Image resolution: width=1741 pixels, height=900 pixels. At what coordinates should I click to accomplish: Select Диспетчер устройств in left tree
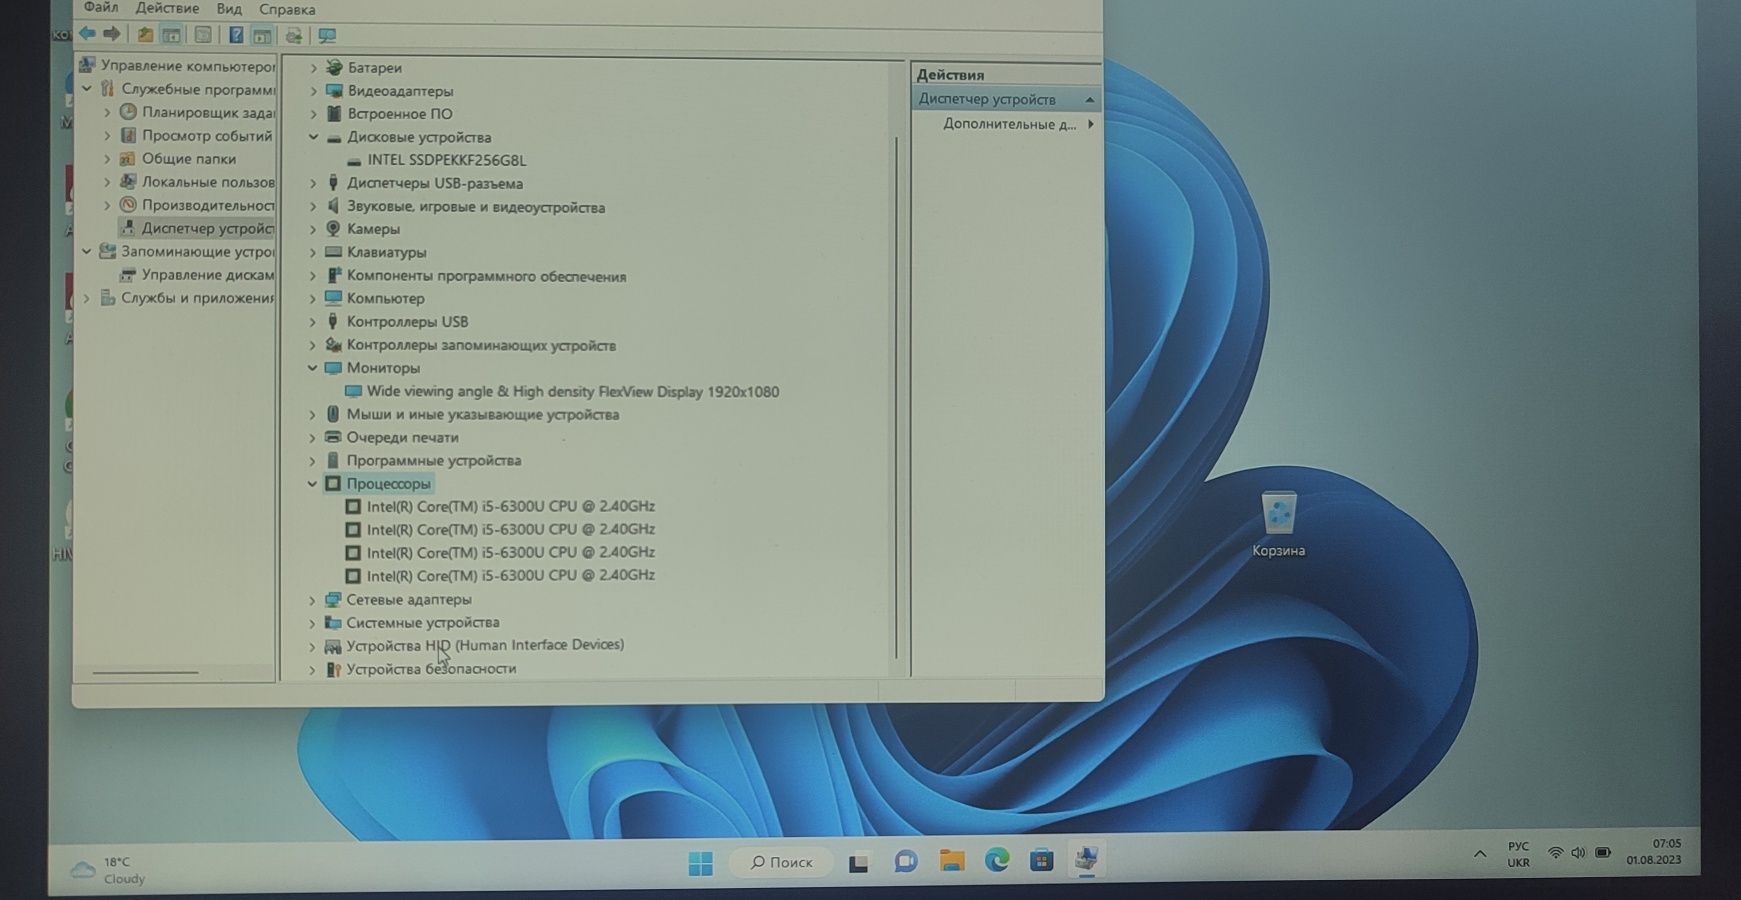(x=207, y=229)
